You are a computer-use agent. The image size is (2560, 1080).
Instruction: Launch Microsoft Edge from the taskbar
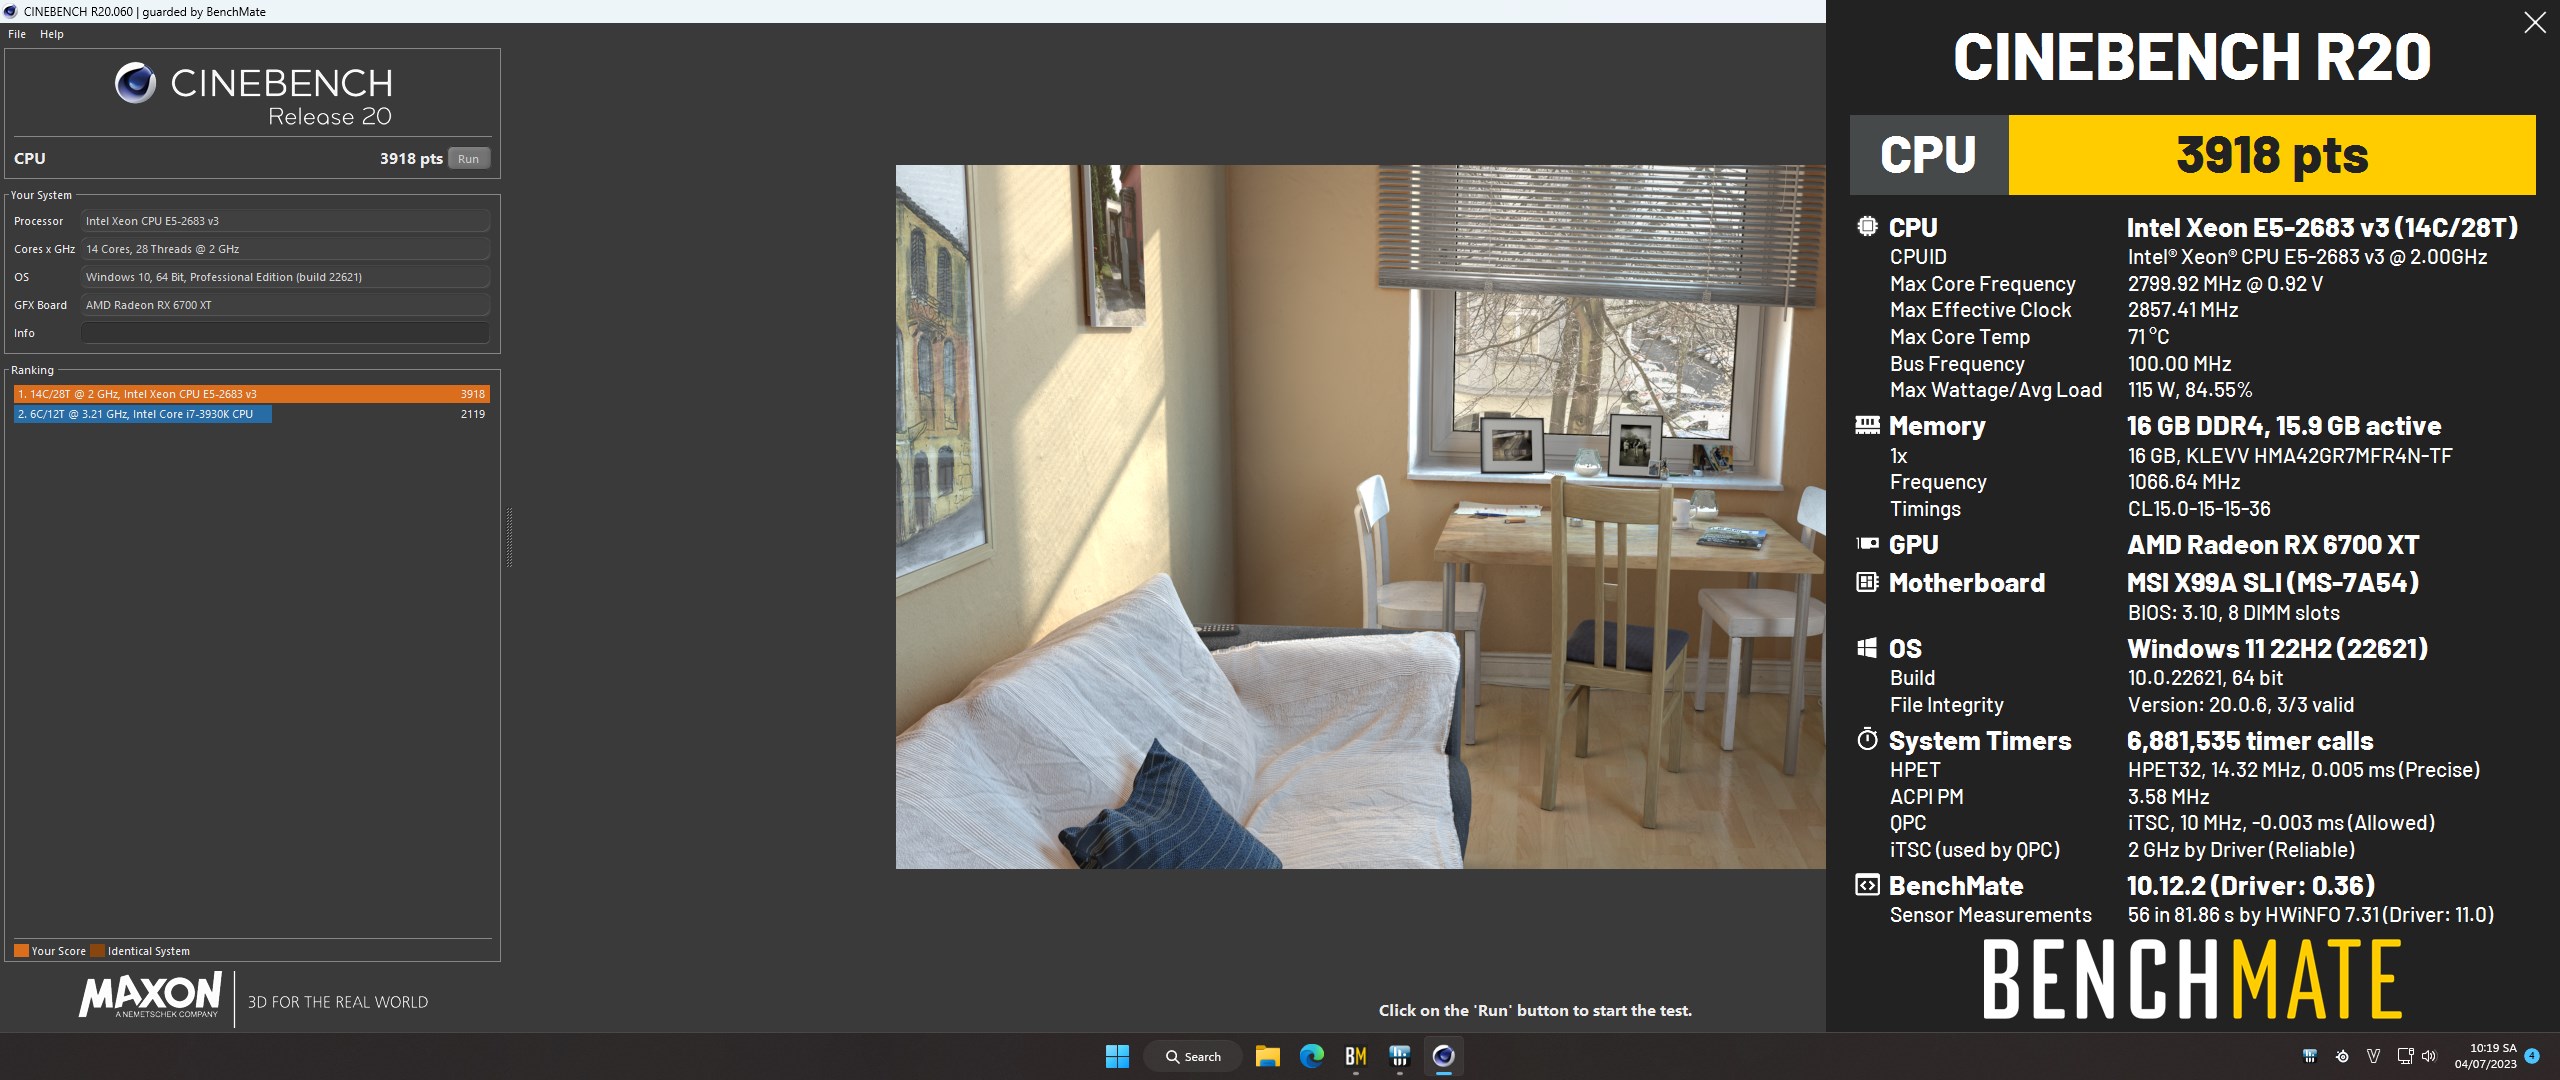point(1311,1056)
